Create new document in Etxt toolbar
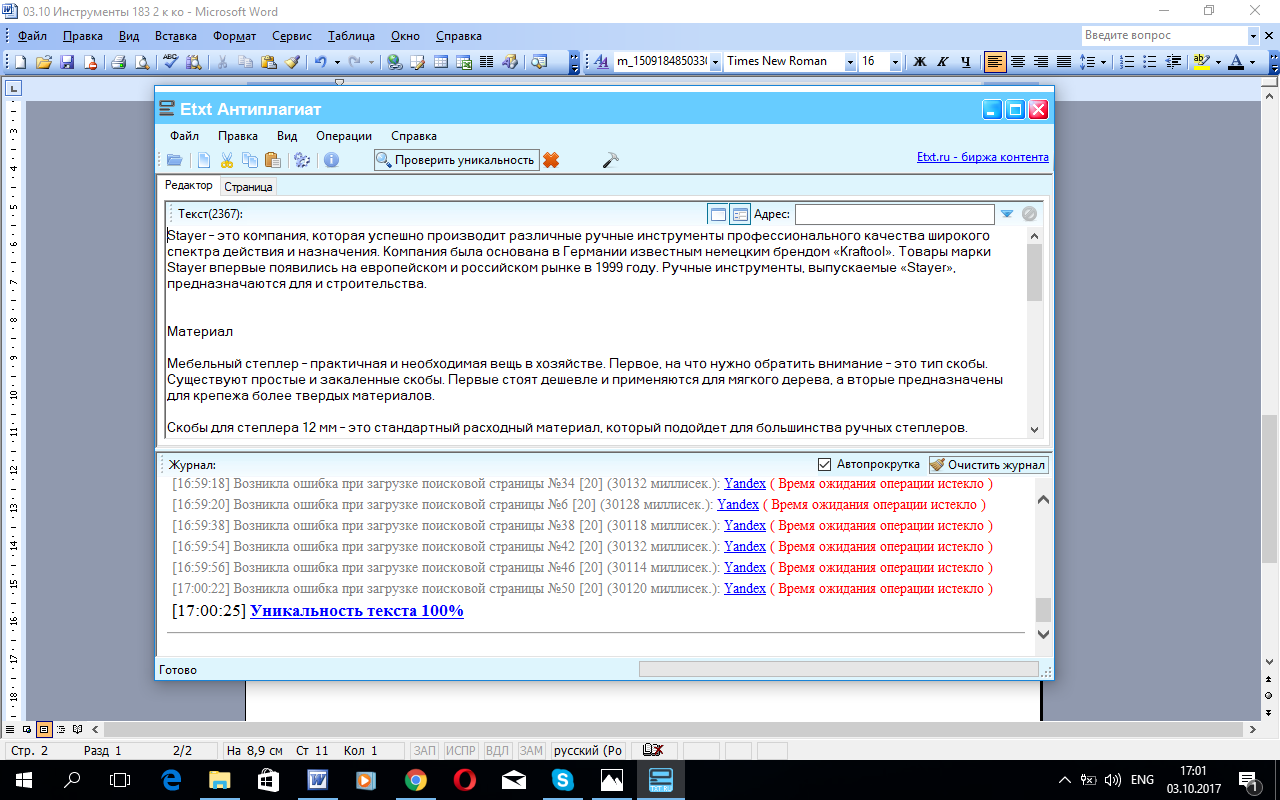Image resolution: width=1280 pixels, height=800 pixels. pos(204,160)
